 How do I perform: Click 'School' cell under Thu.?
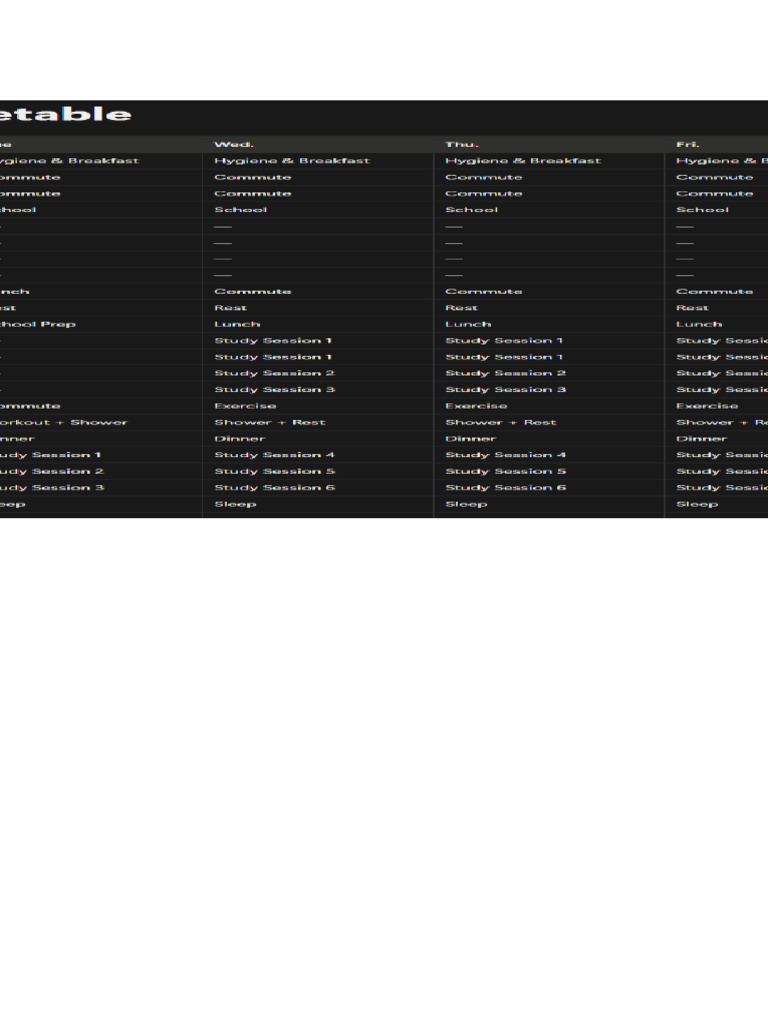pyautogui.click(x=472, y=210)
